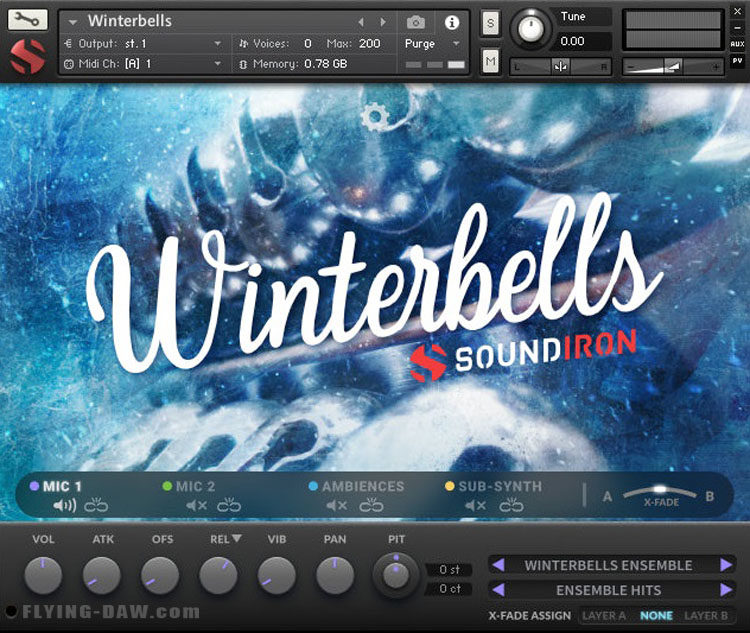This screenshot has width=750, height=633.
Task: Toggle Mic 2 muted speaker icon
Action: point(197,505)
